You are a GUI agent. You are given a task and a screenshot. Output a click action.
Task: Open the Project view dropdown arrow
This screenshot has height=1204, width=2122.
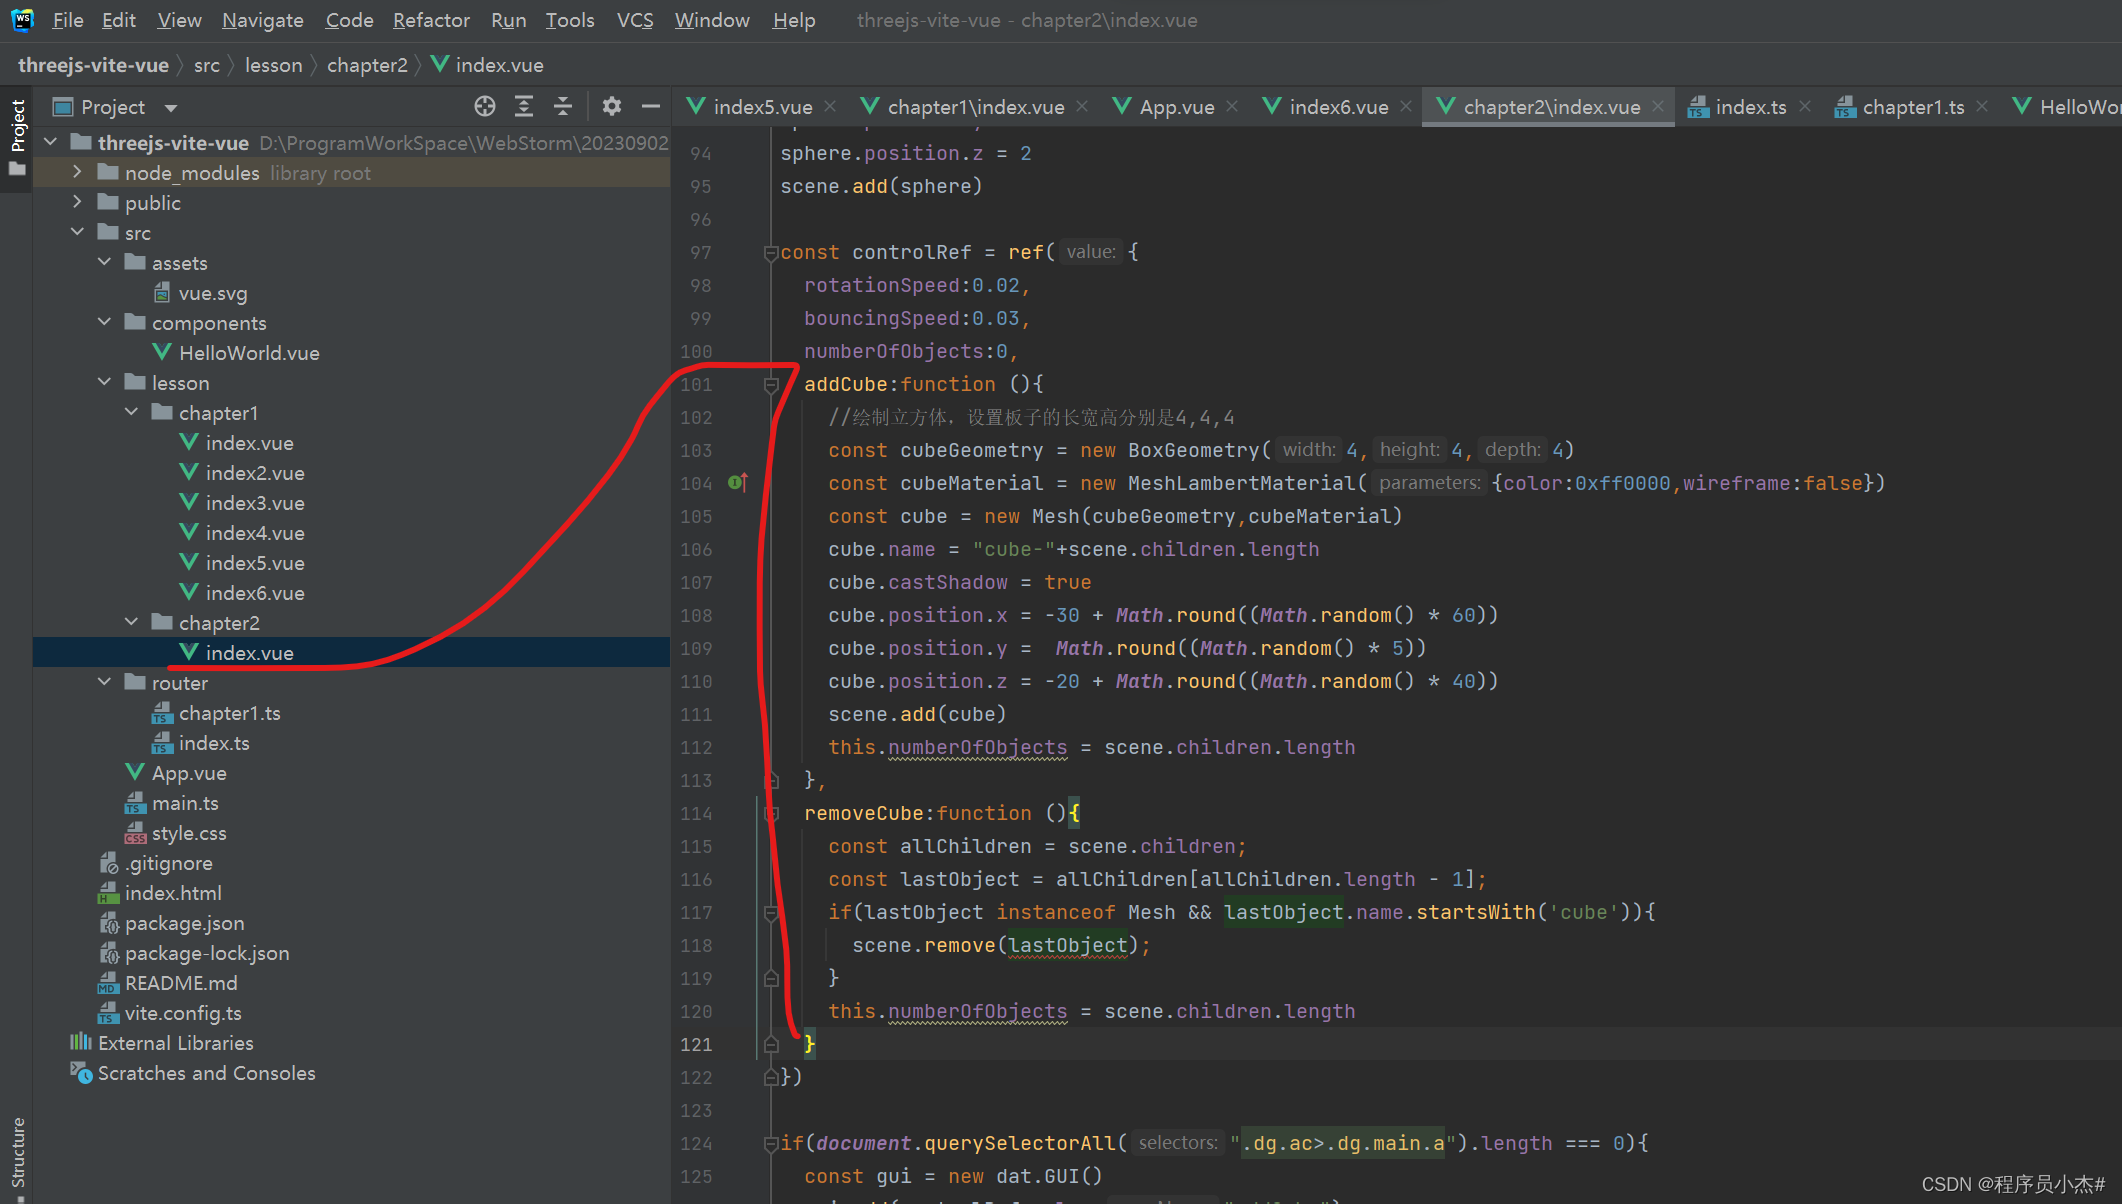[171, 107]
